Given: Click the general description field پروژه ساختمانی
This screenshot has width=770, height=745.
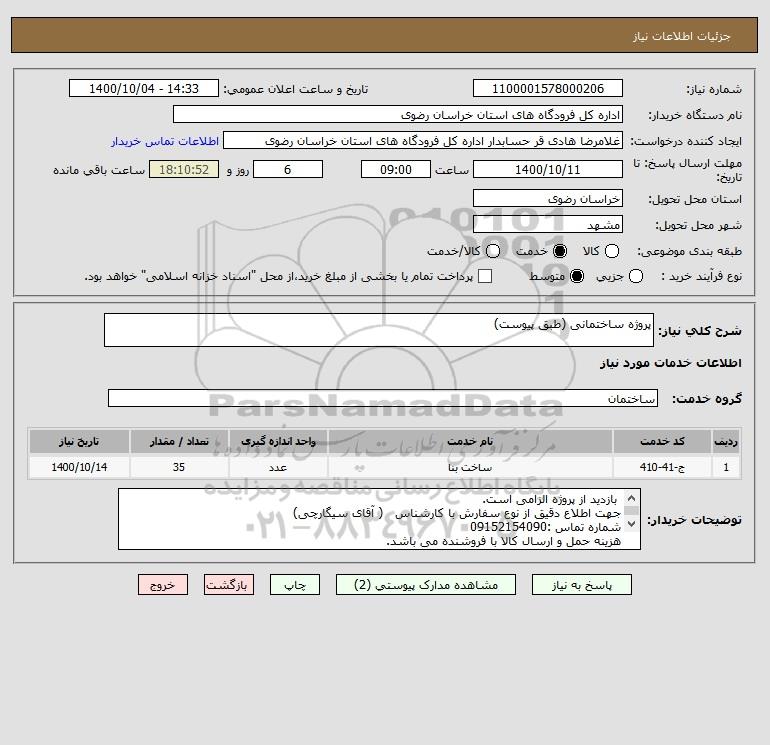Looking at the screenshot, I should pyautogui.click(x=379, y=330).
